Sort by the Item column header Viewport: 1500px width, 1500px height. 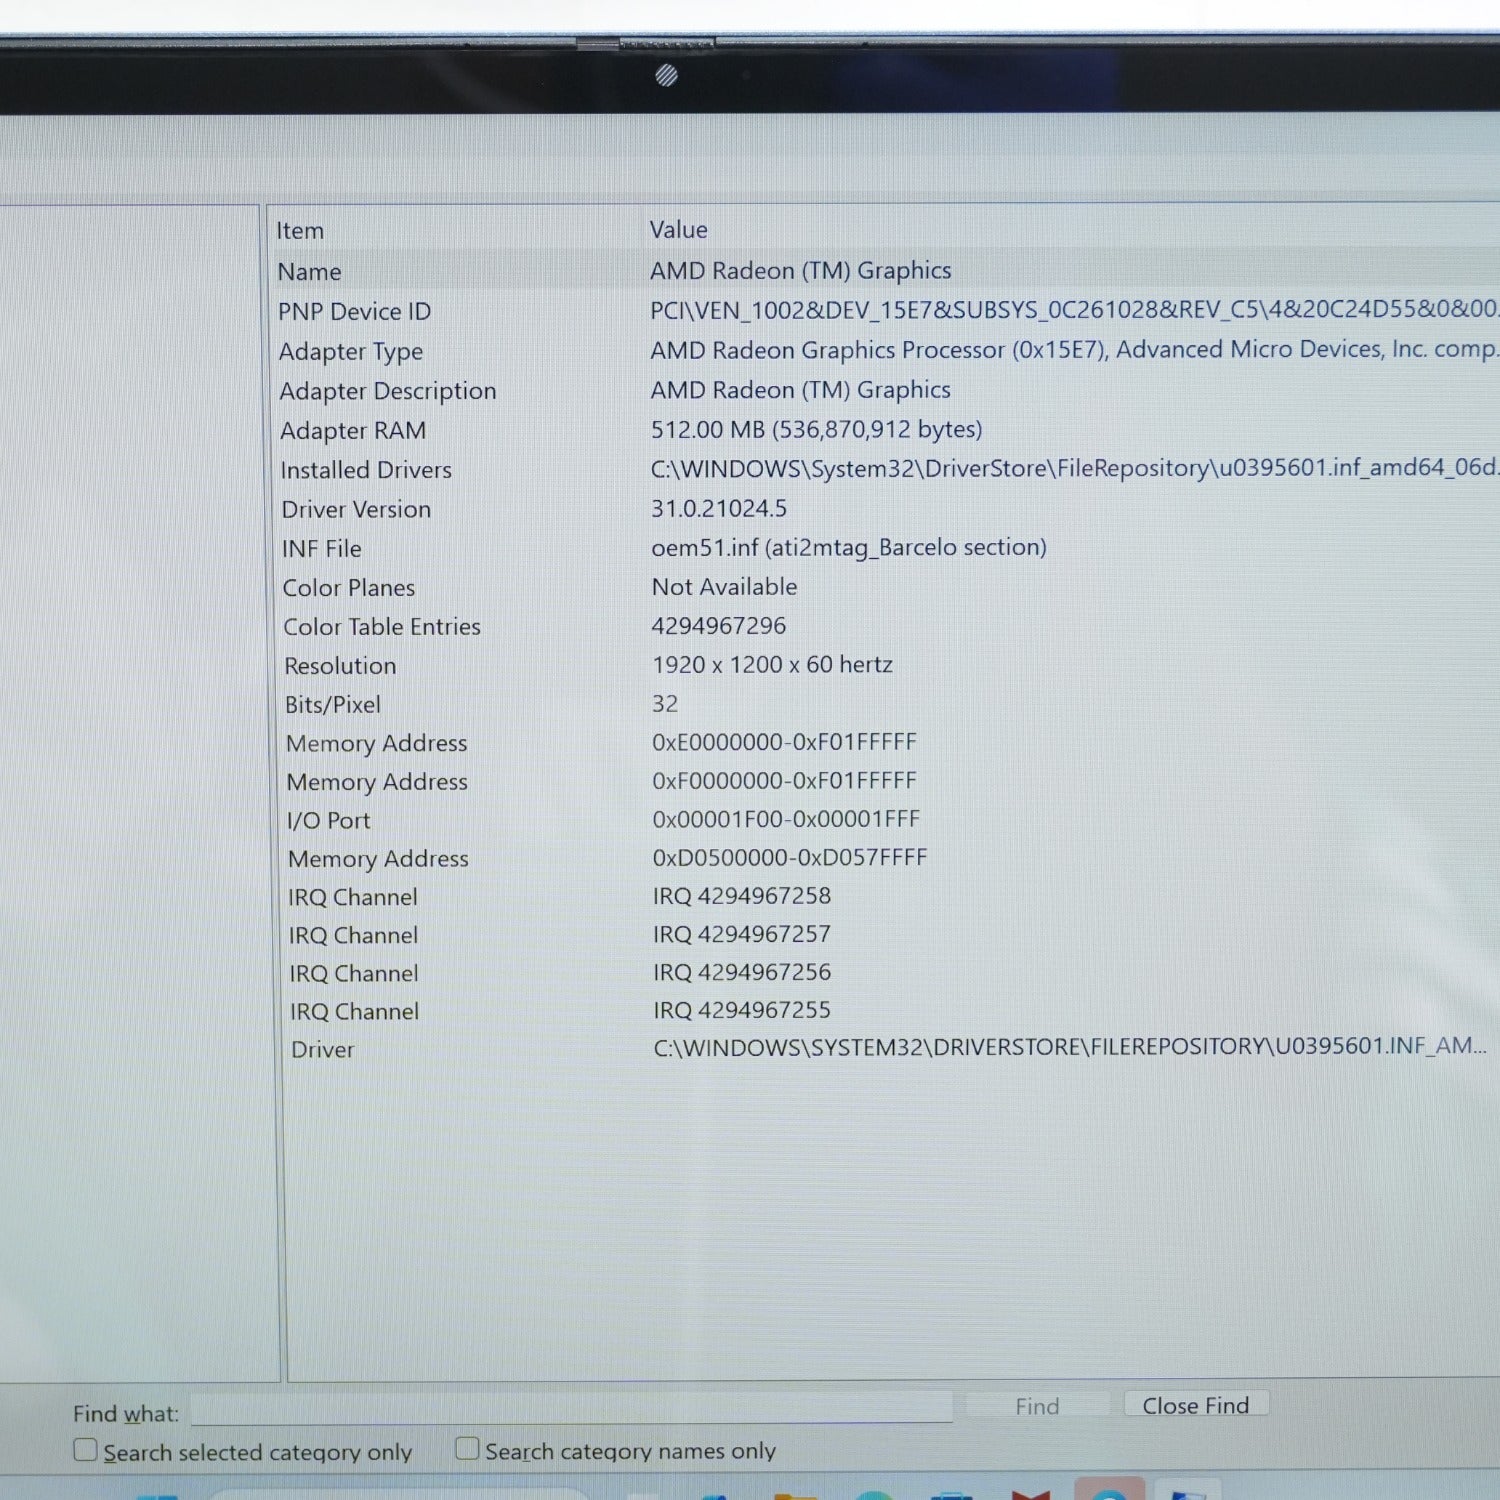[300, 231]
